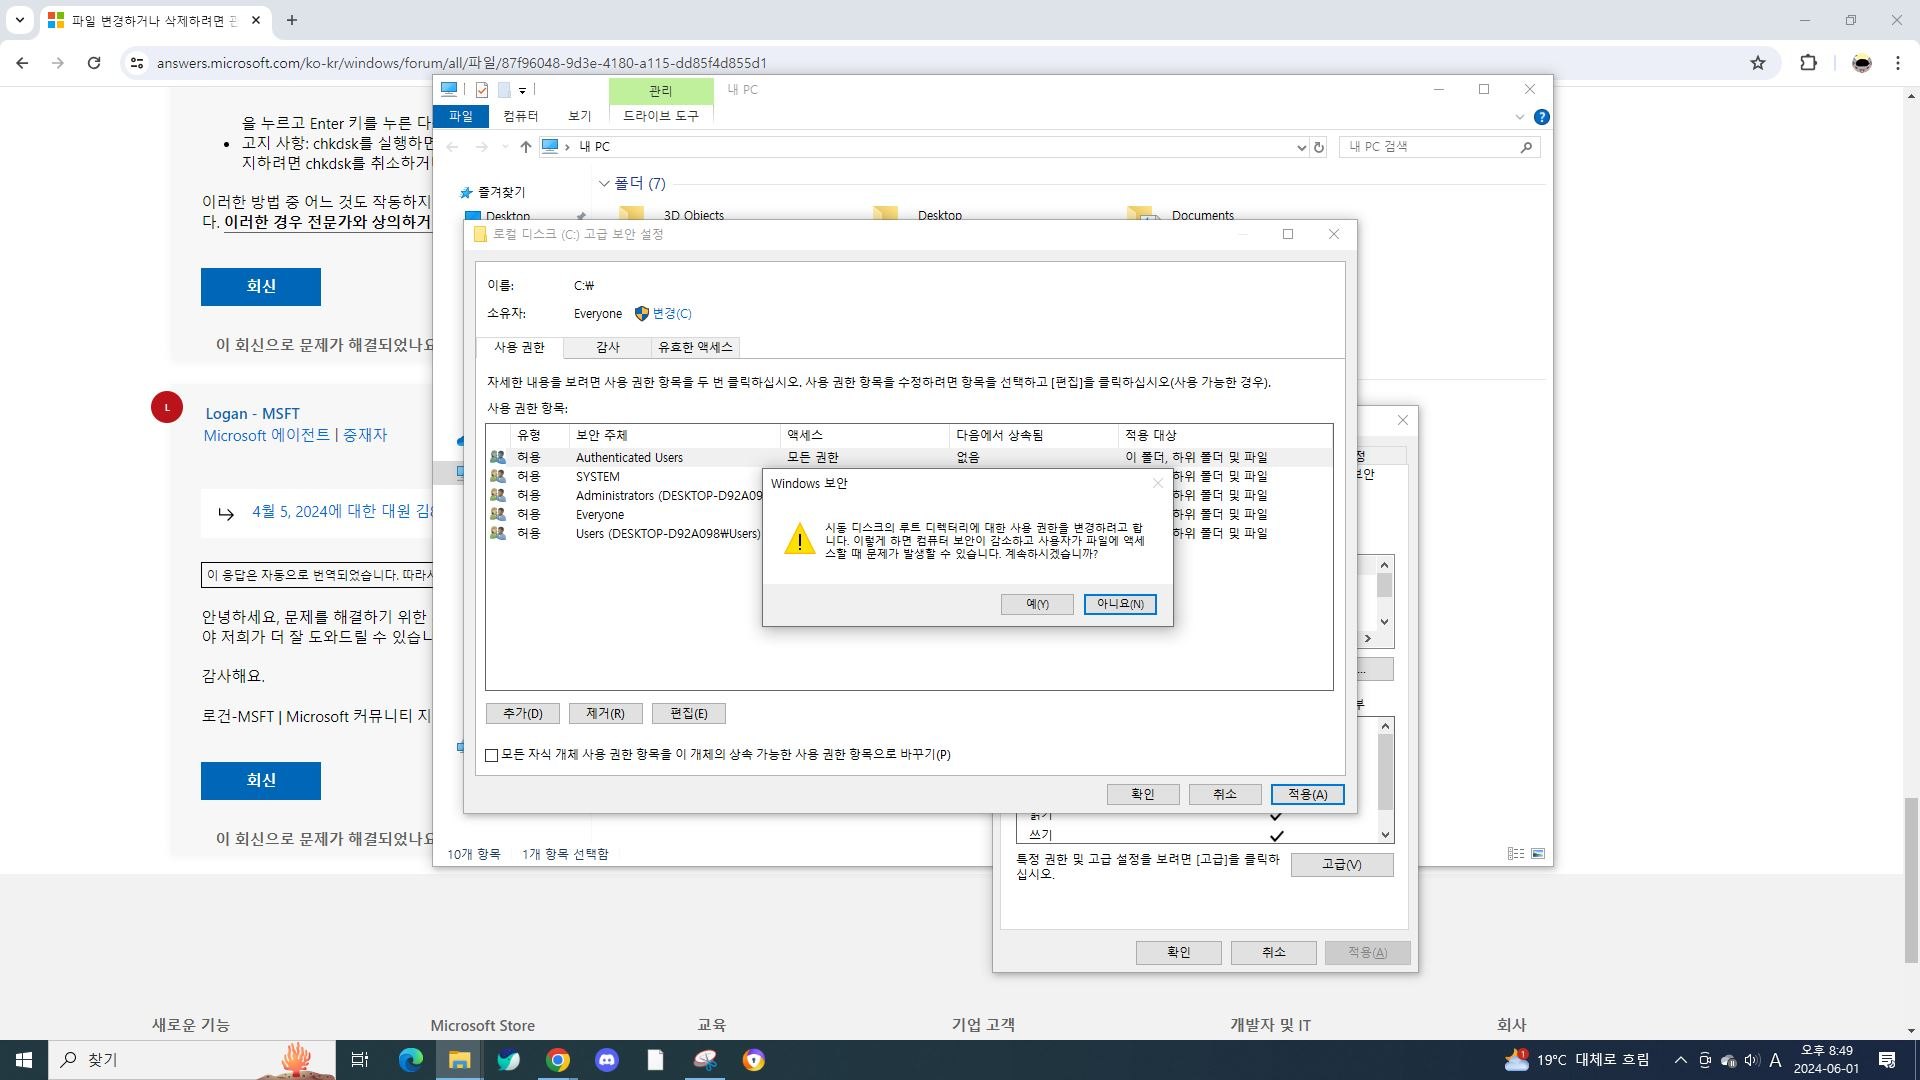Click the Explorer help question mark icon
1920x1080 pixels.
click(x=1542, y=117)
